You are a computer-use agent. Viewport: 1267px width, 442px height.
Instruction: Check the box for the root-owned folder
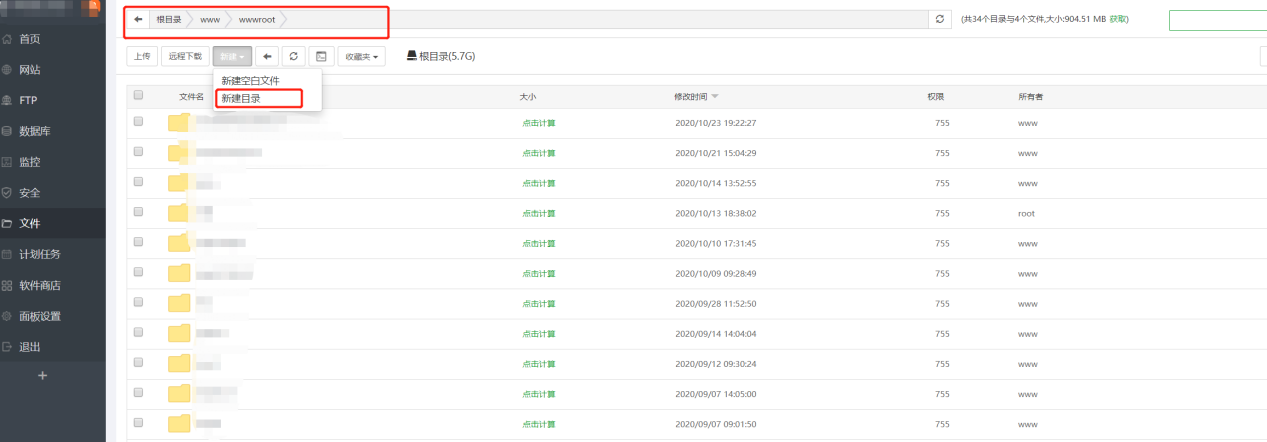138,212
